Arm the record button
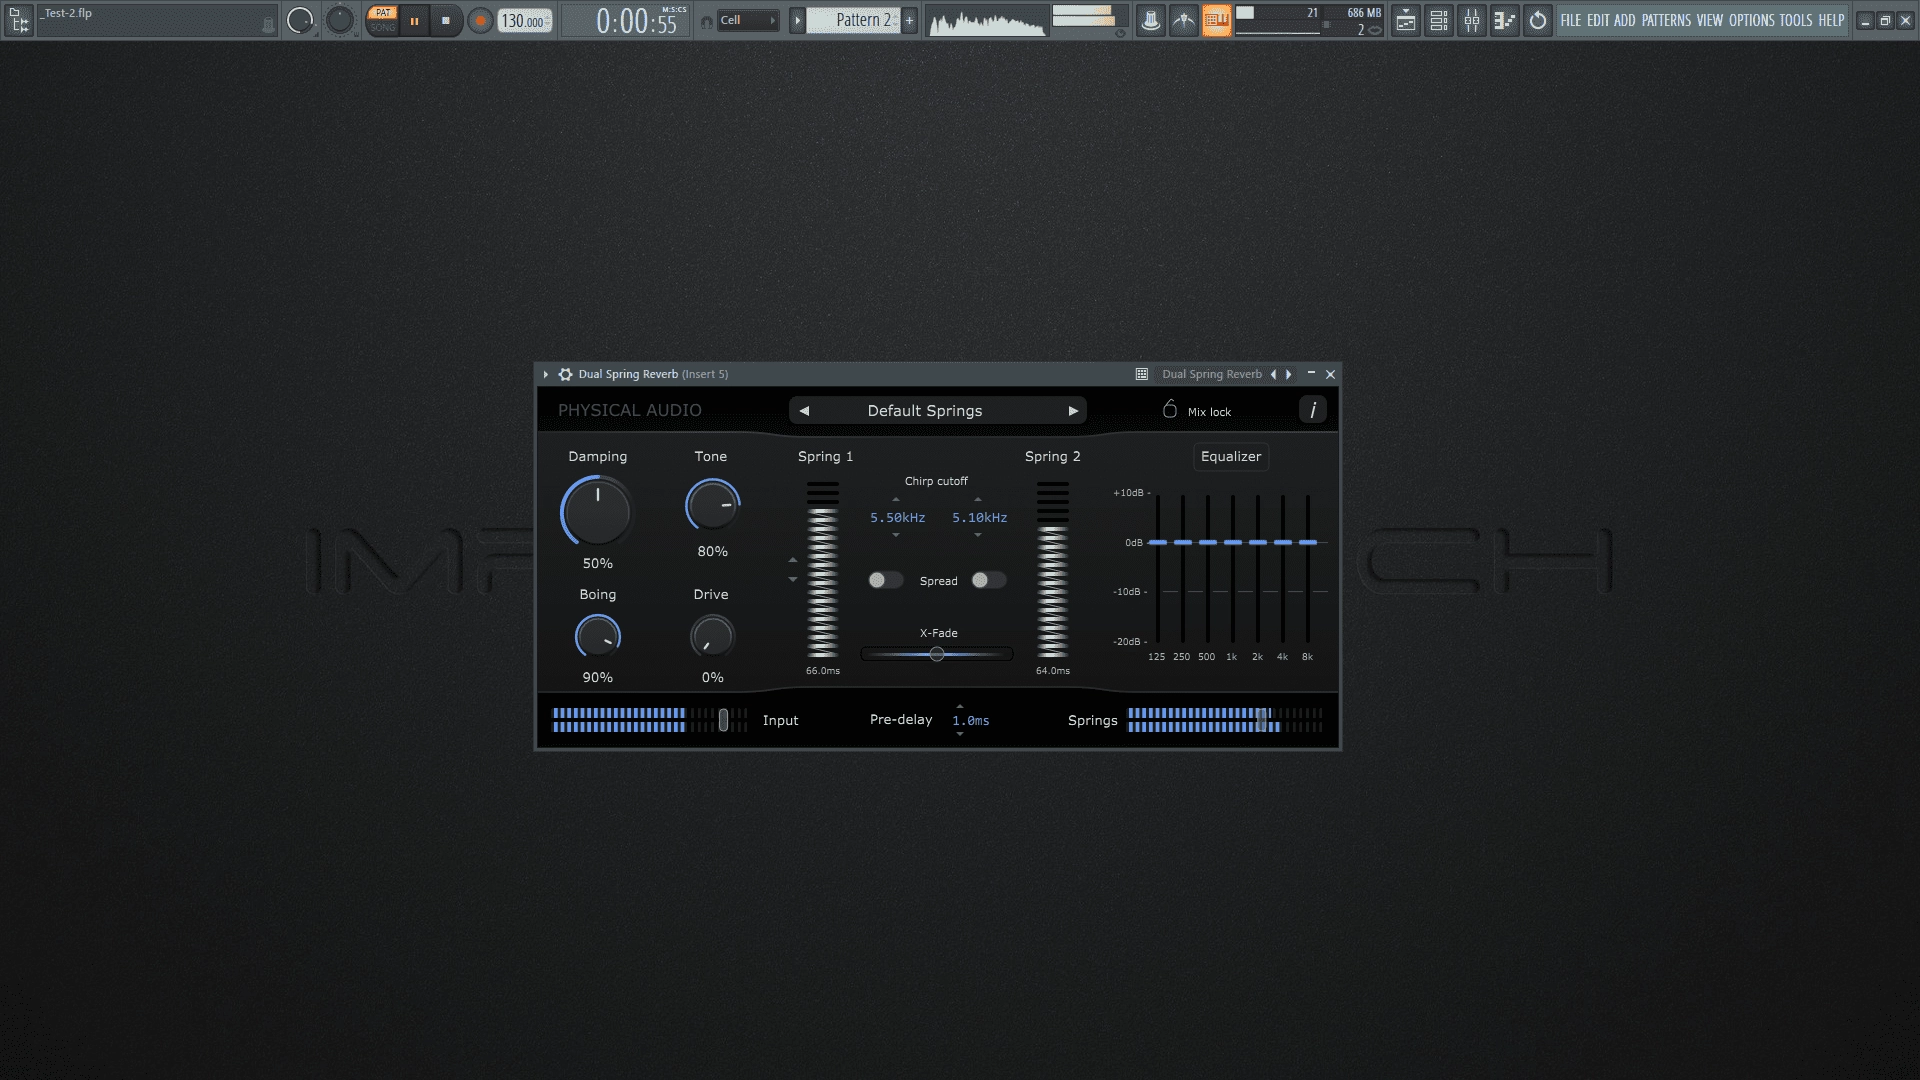Screen dimensions: 1920x1080 point(480,21)
